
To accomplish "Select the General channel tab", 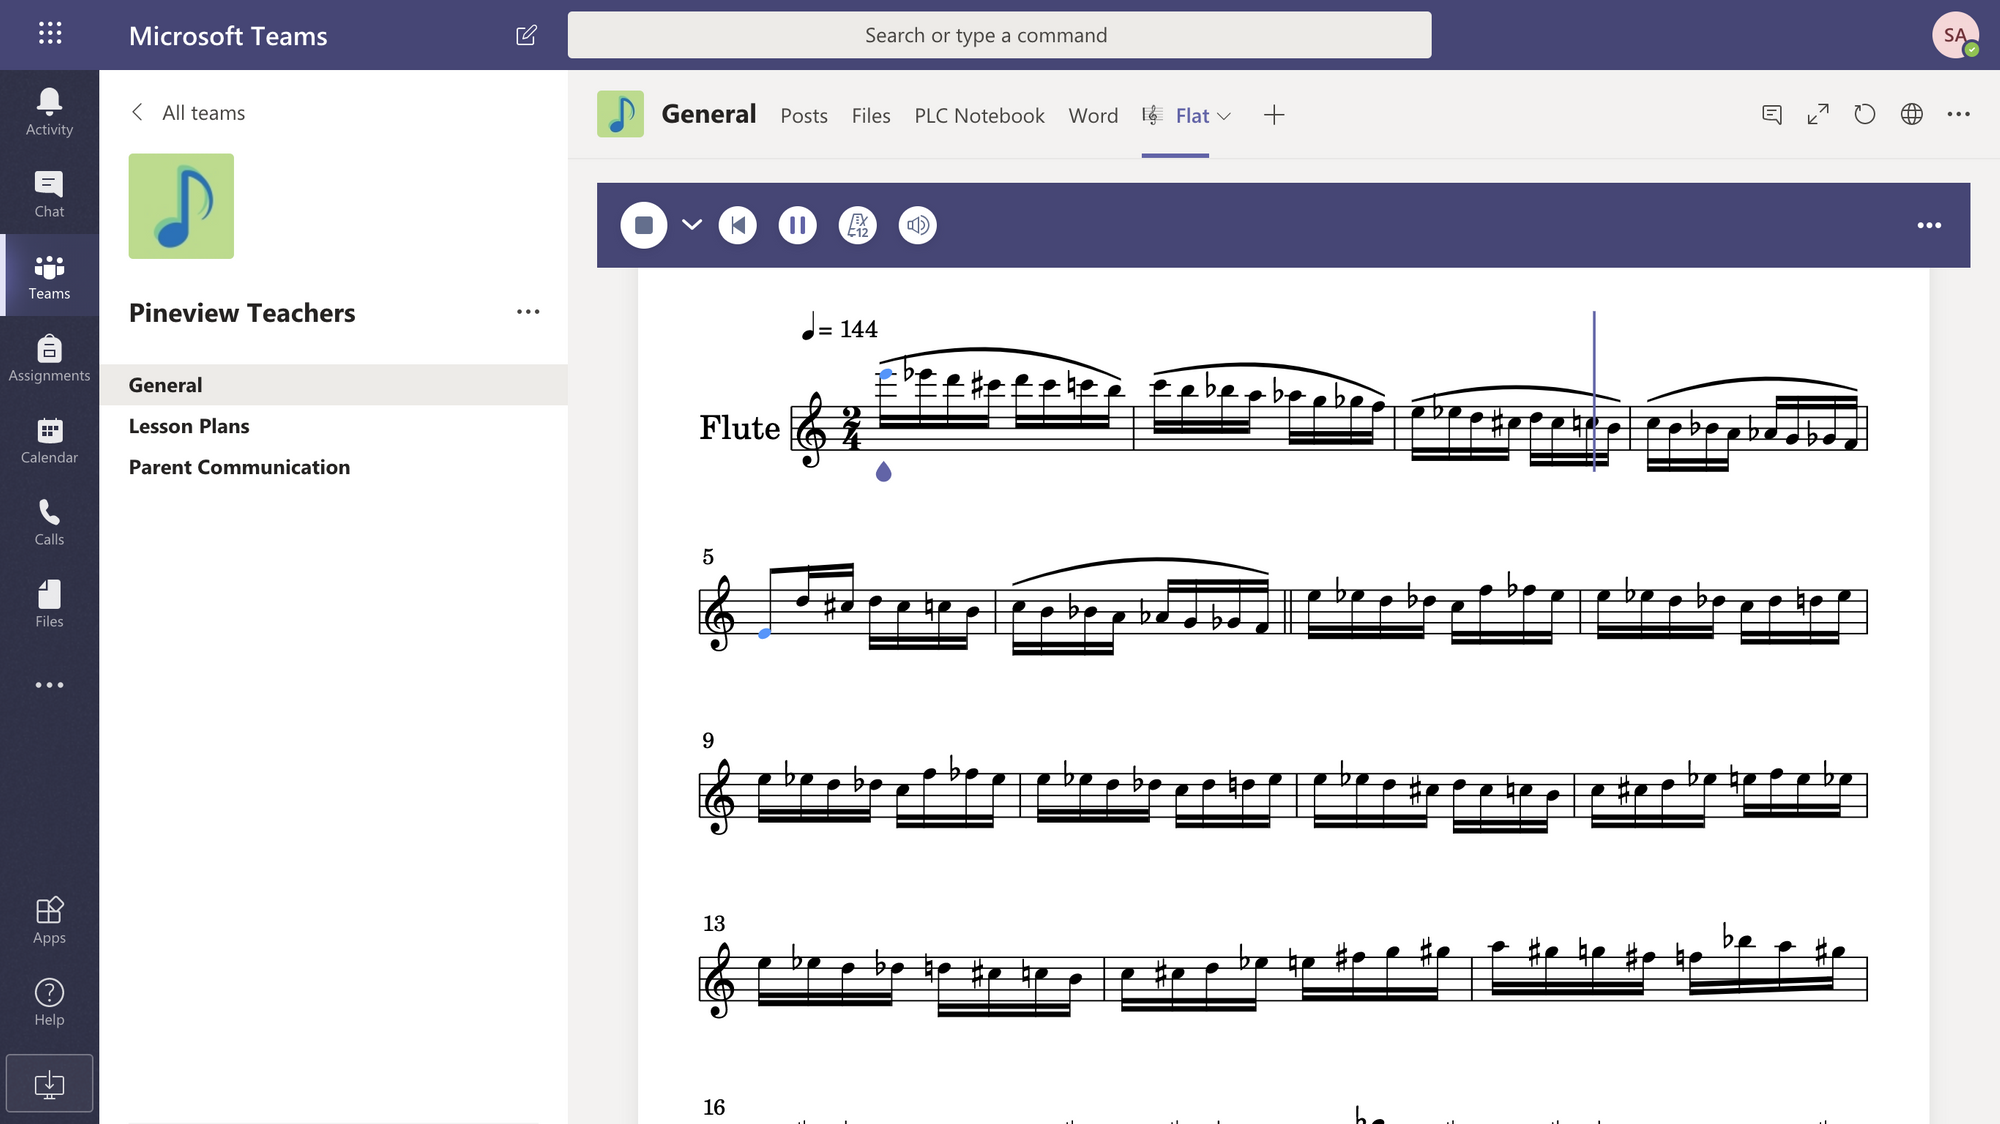I will [165, 383].
